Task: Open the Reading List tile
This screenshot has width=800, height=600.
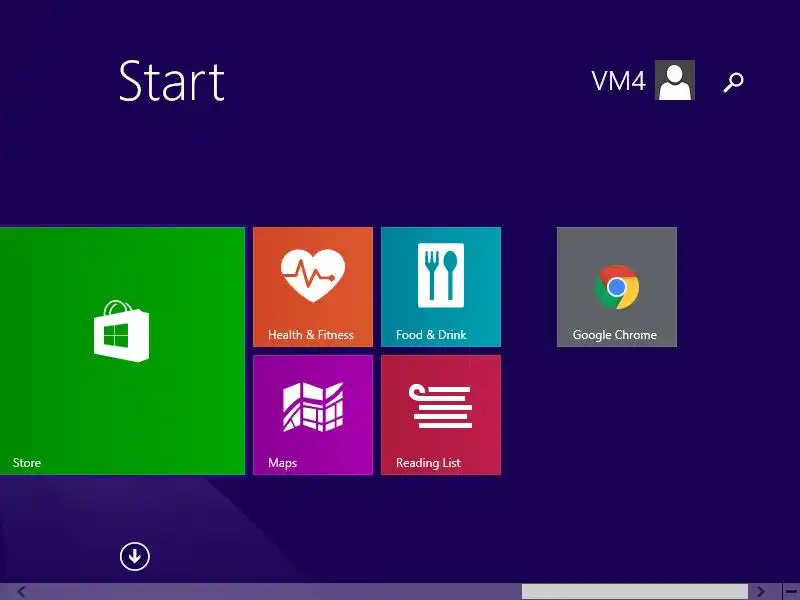Action: pos(441,415)
